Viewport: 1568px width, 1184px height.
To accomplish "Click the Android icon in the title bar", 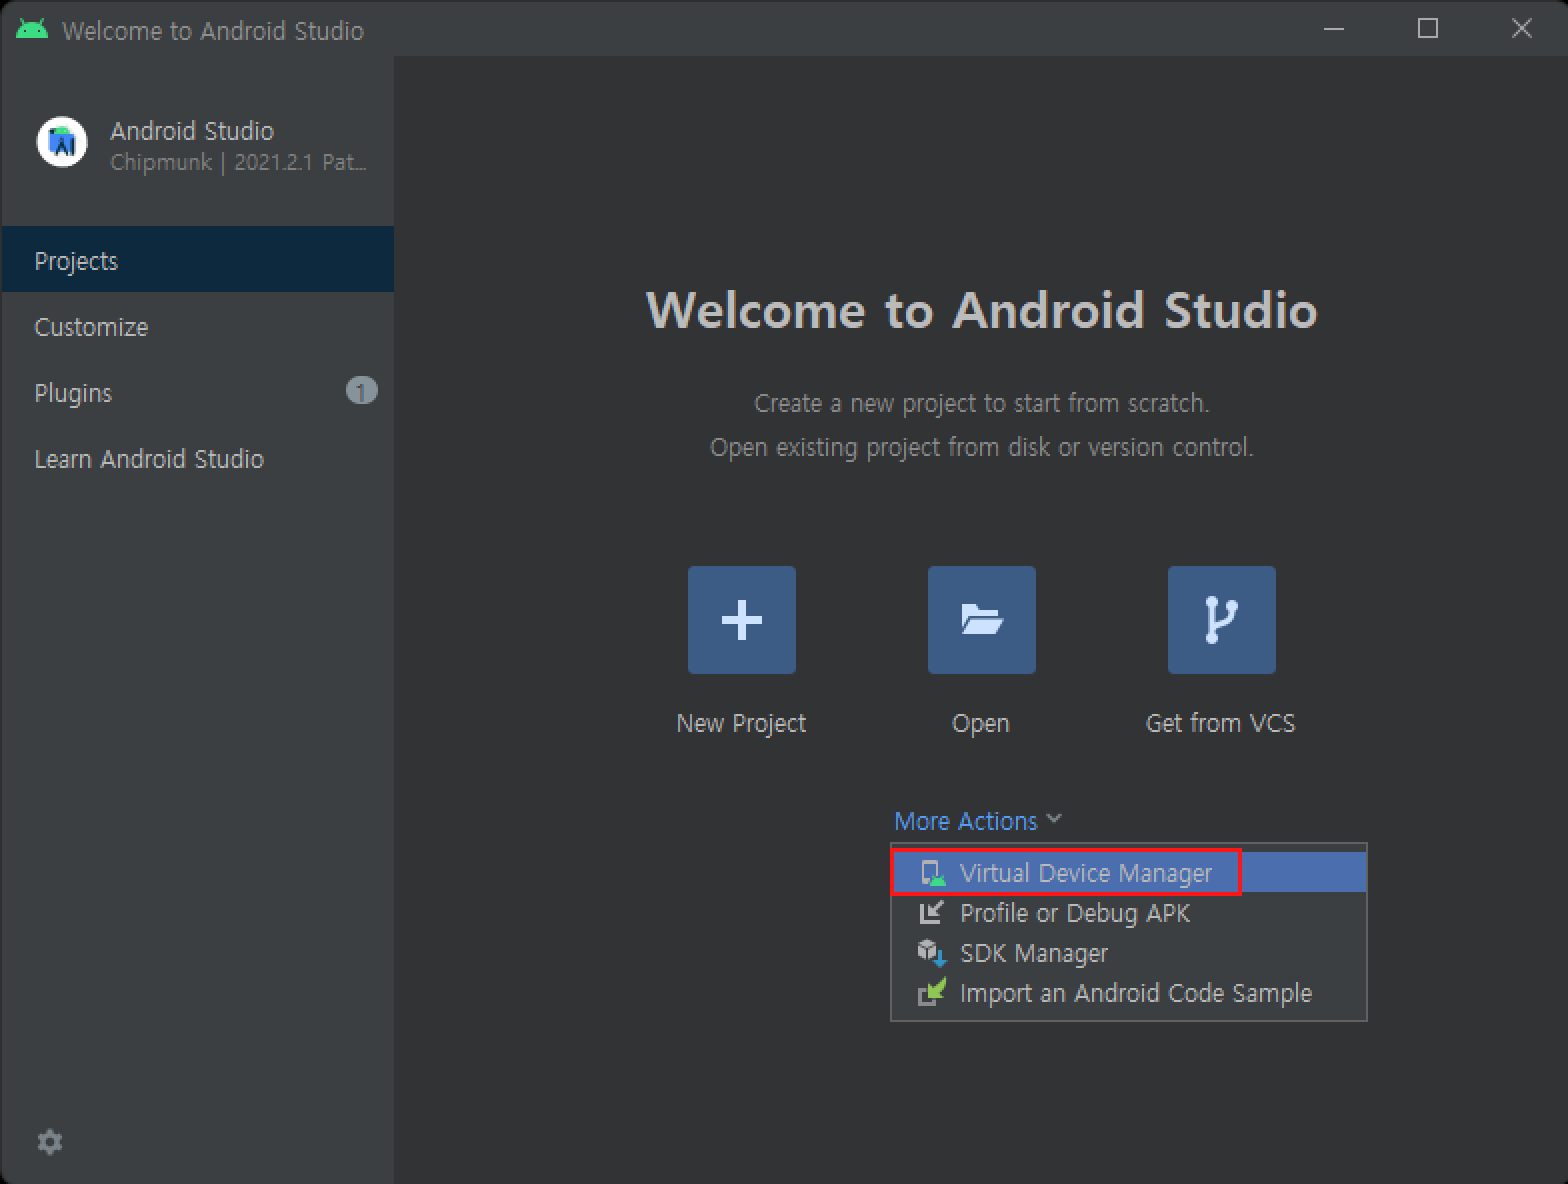I will 32,29.
